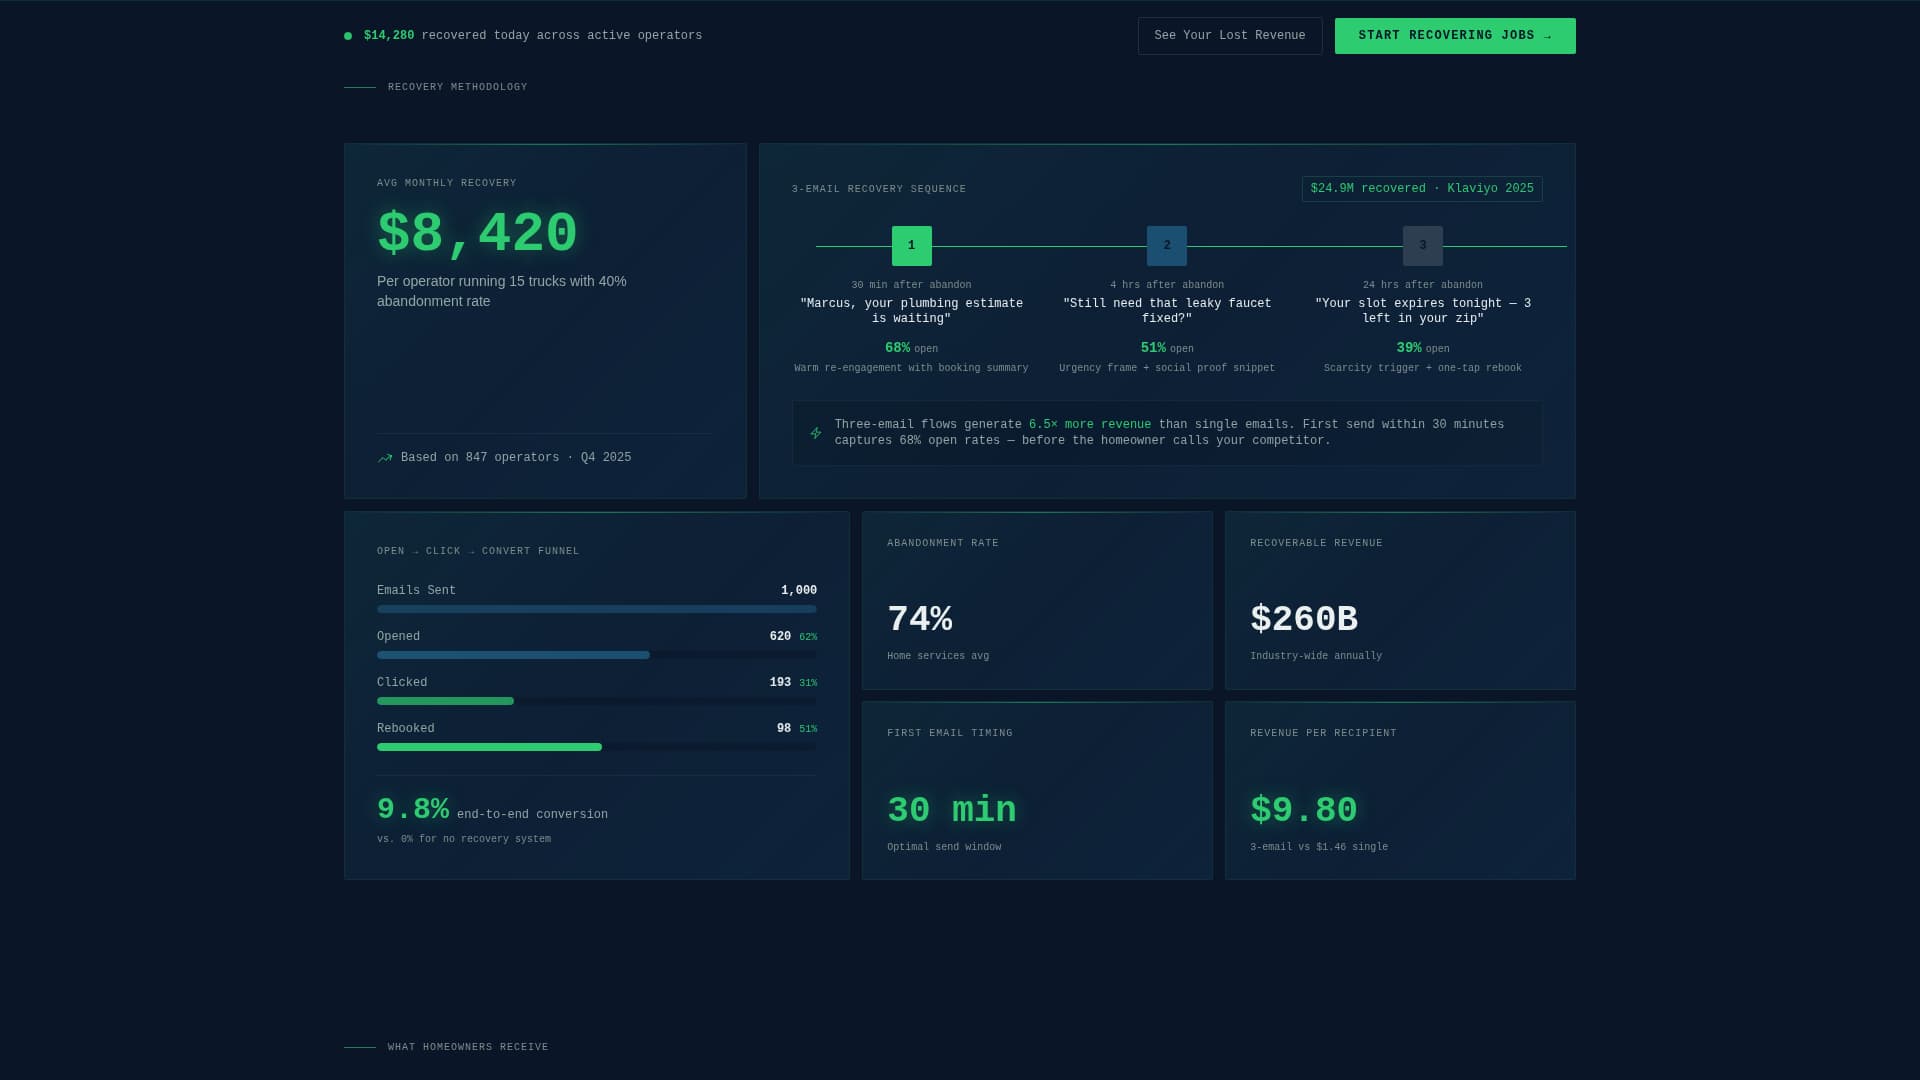Click the 51% open rate for email two
Screen dimensions: 1920x1080
pos(1153,348)
